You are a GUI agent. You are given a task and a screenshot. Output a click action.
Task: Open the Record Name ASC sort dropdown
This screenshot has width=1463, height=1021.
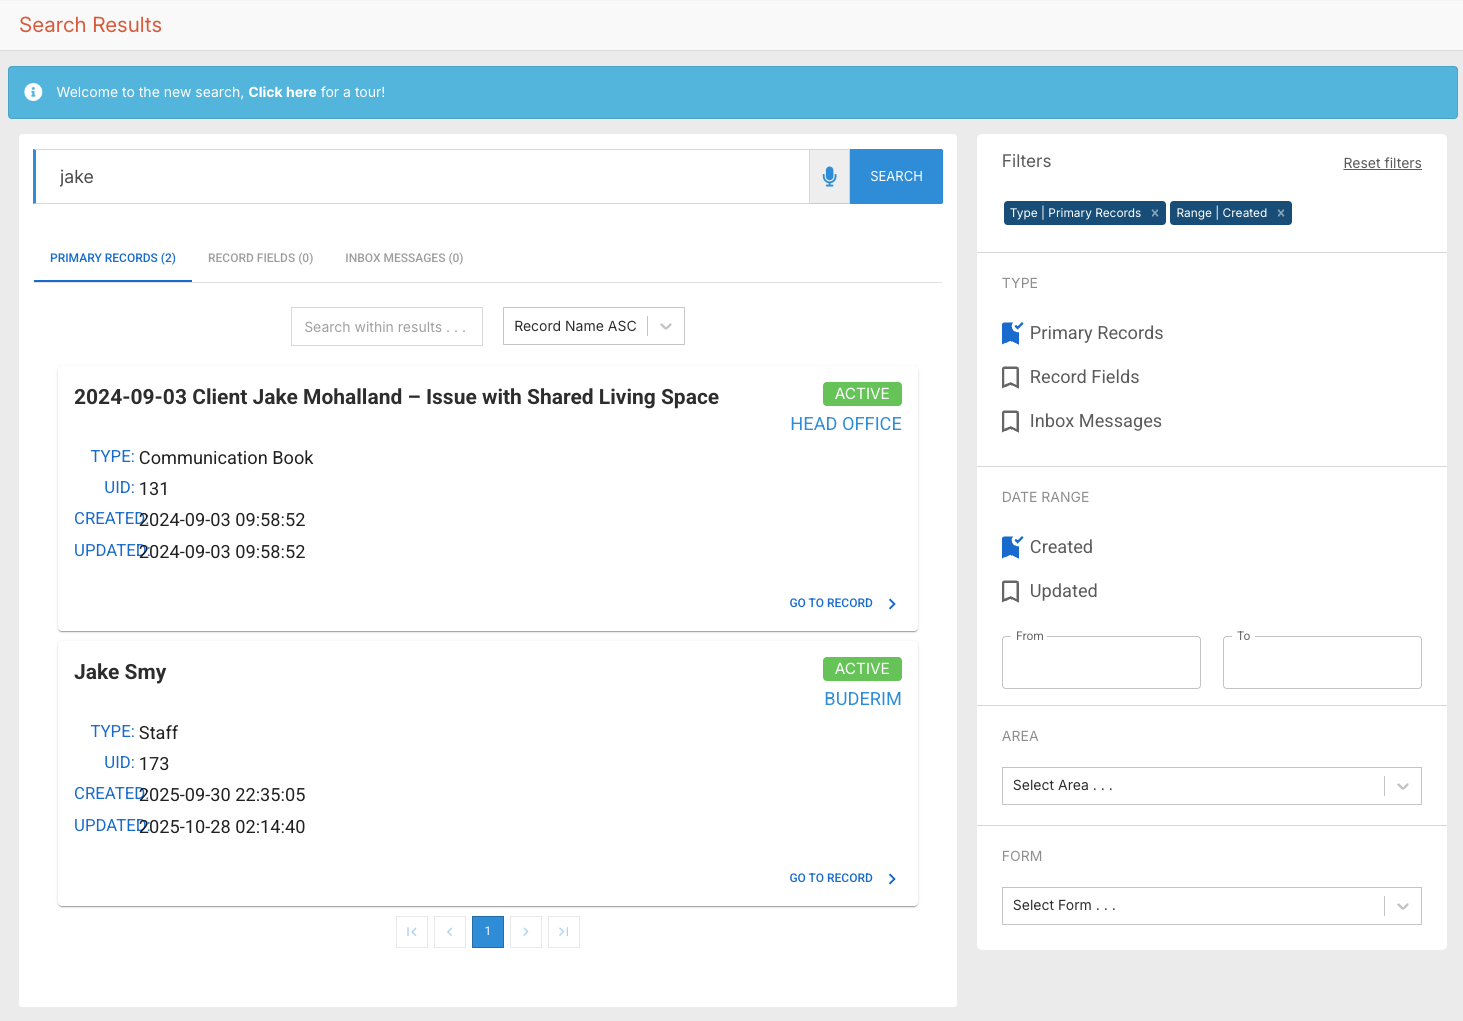tap(594, 326)
